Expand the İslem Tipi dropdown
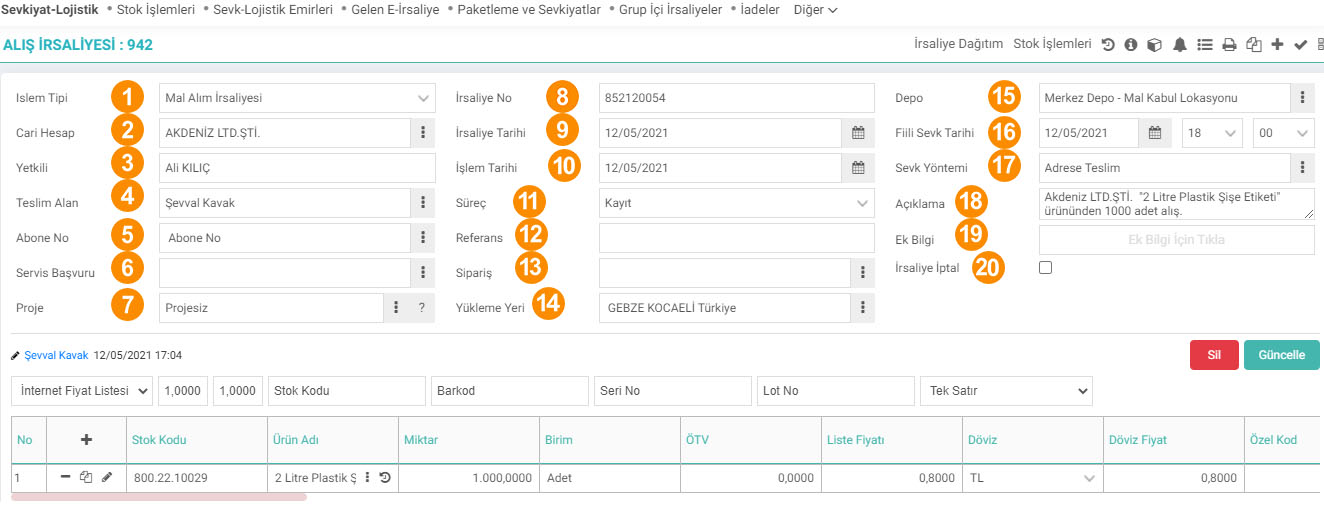 coord(297,98)
